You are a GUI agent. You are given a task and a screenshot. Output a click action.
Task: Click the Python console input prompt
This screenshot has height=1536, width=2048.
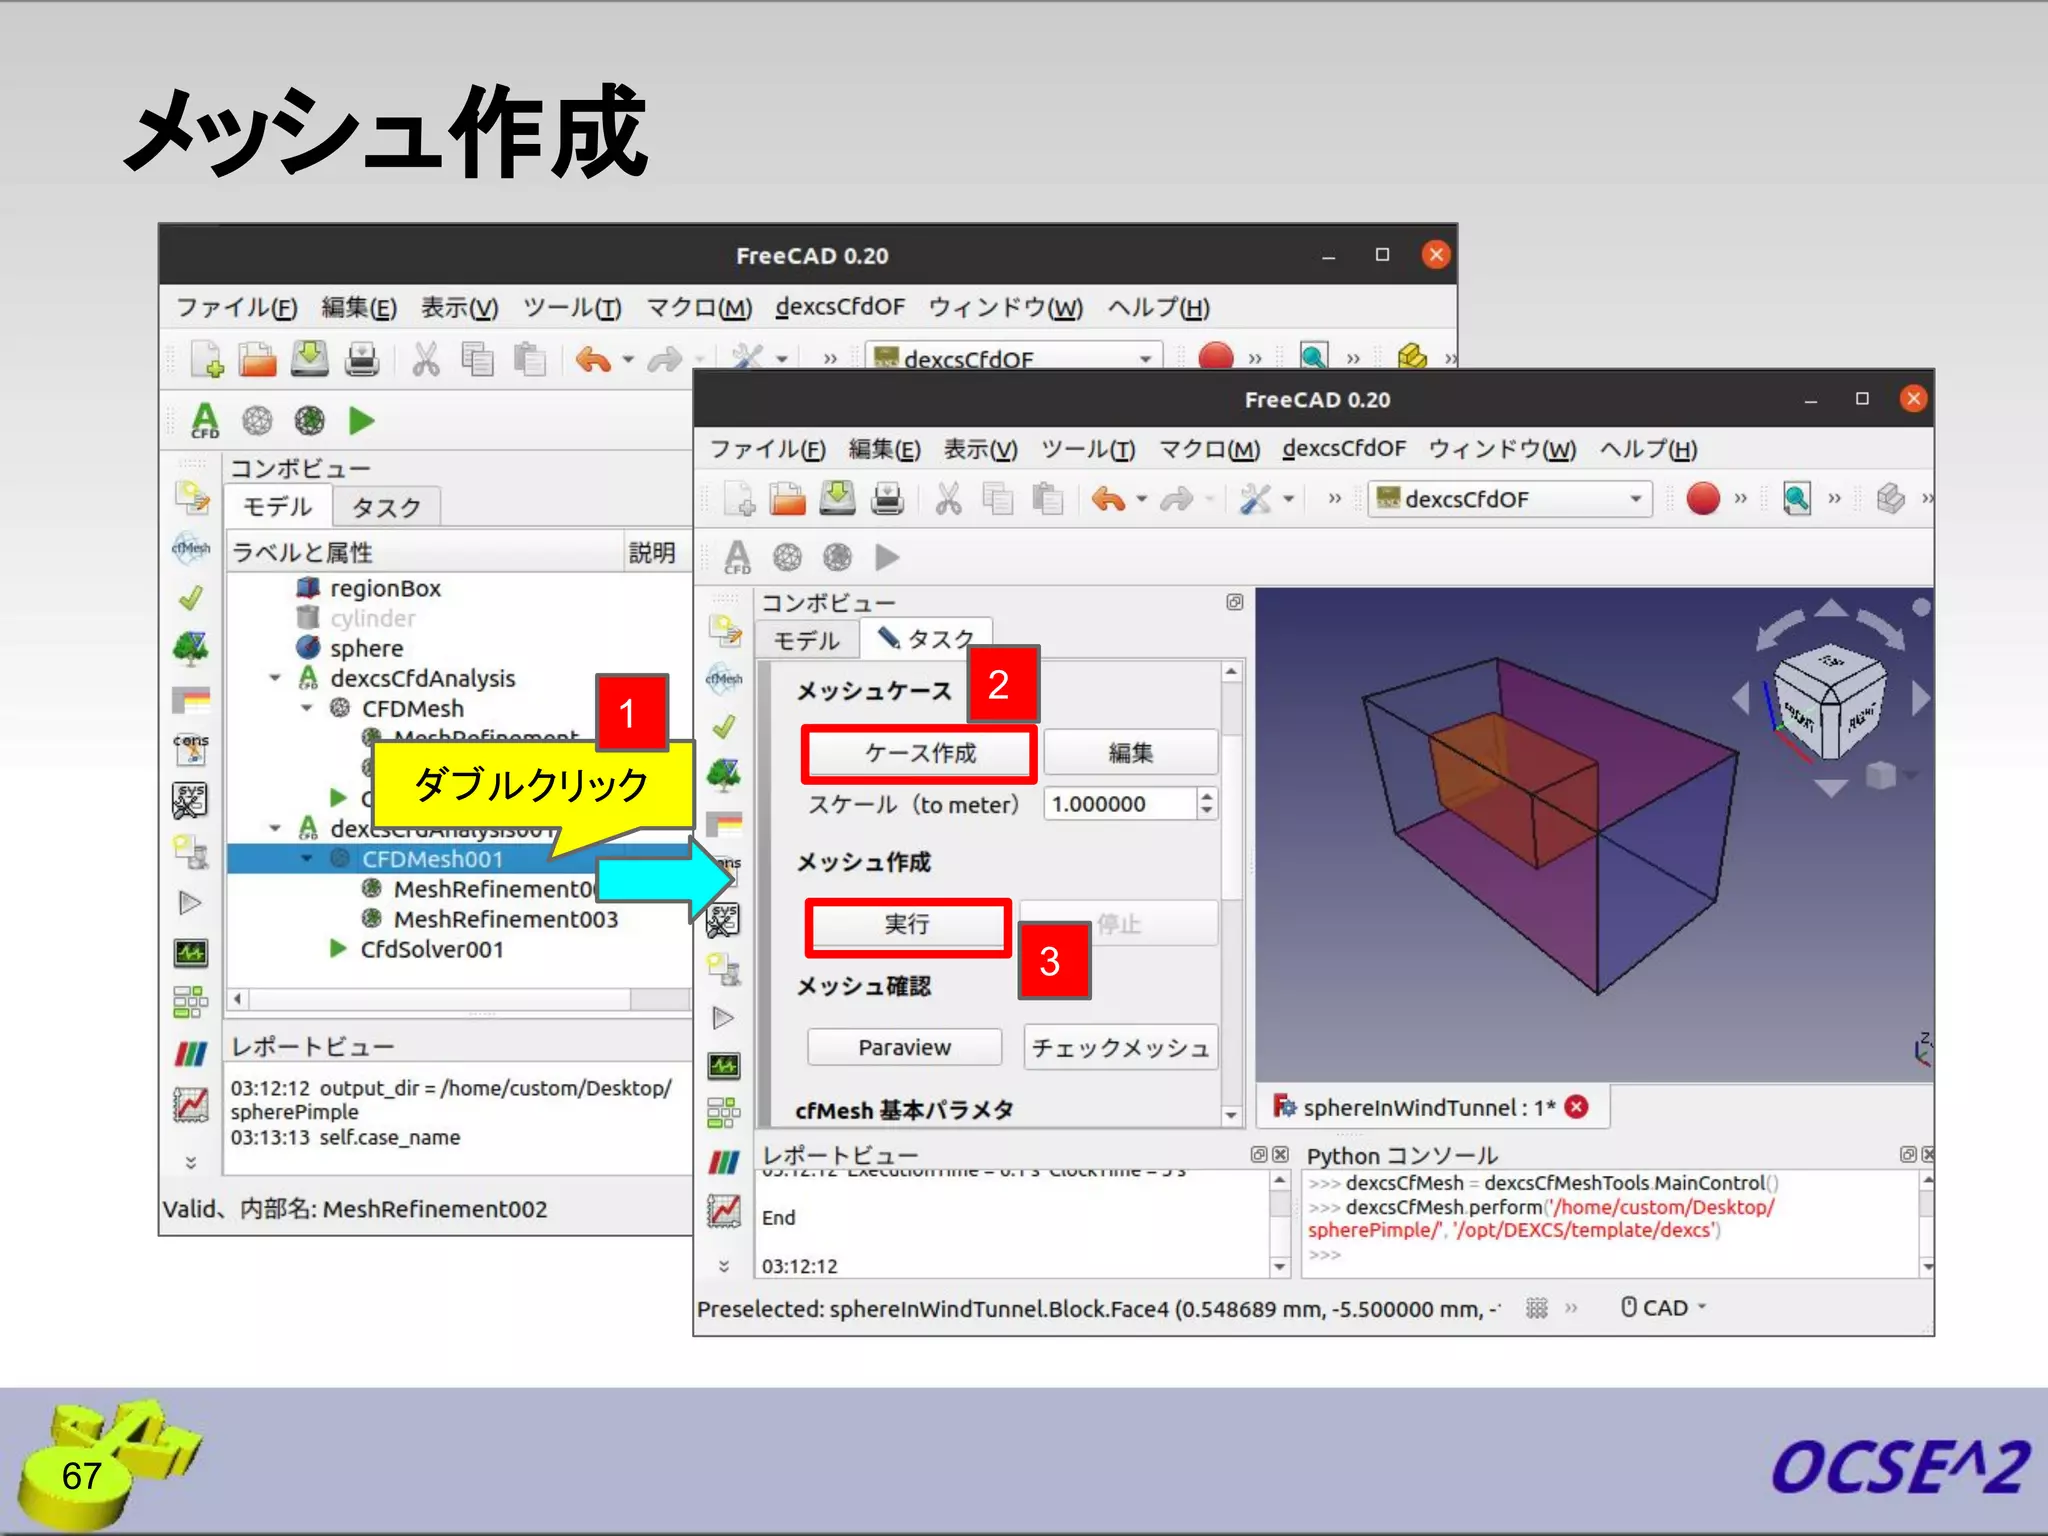pos(1324,1254)
